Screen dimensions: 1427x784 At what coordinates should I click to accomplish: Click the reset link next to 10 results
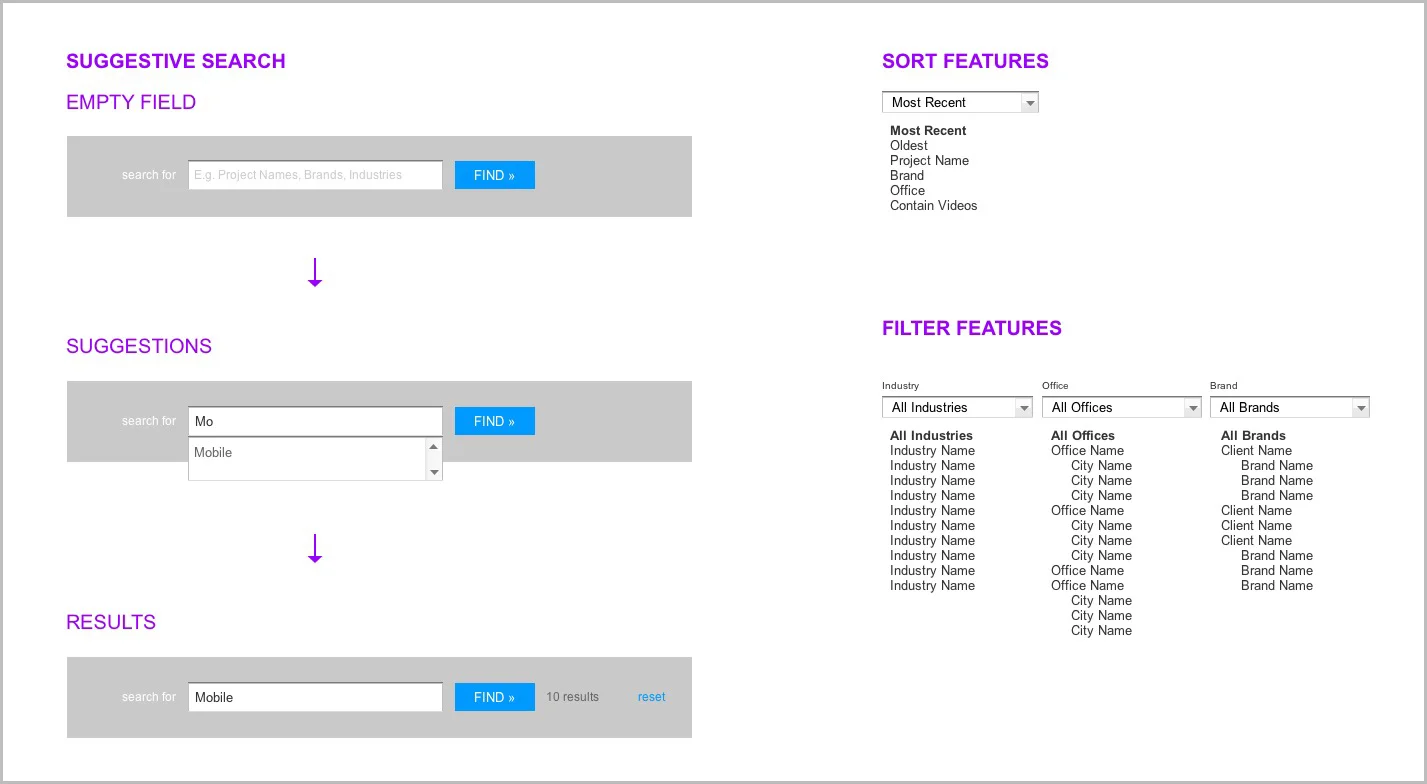pos(651,696)
